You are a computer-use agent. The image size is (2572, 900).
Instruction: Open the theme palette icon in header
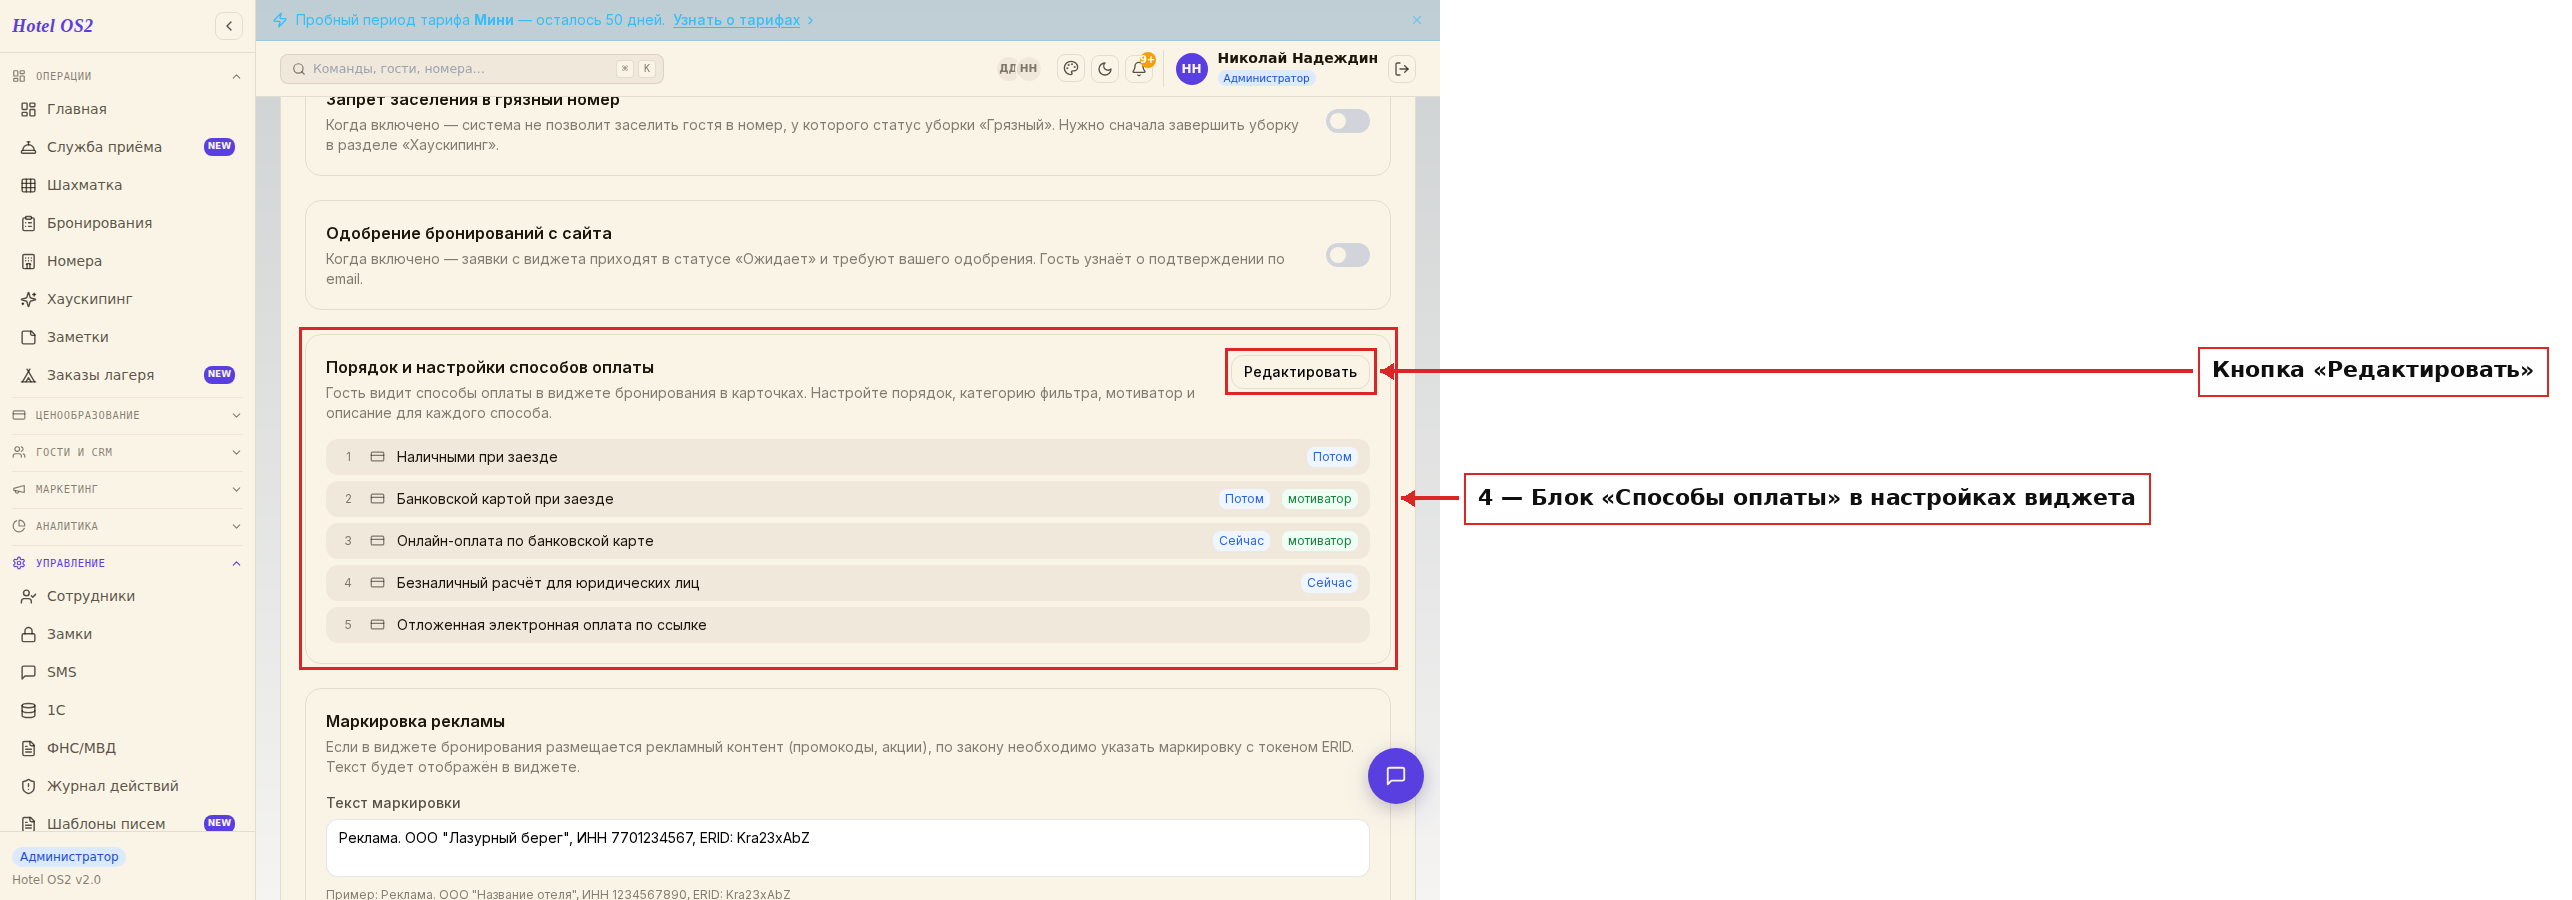click(x=1071, y=69)
